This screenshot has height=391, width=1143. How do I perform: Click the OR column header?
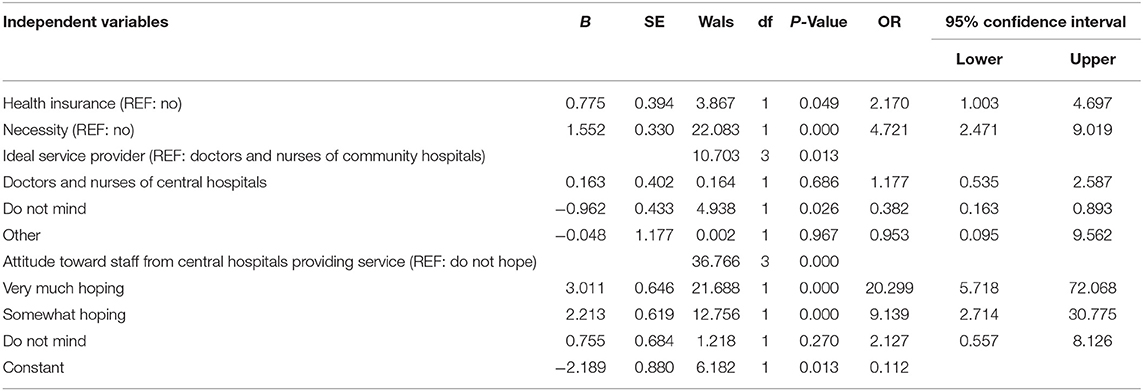coord(889,22)
